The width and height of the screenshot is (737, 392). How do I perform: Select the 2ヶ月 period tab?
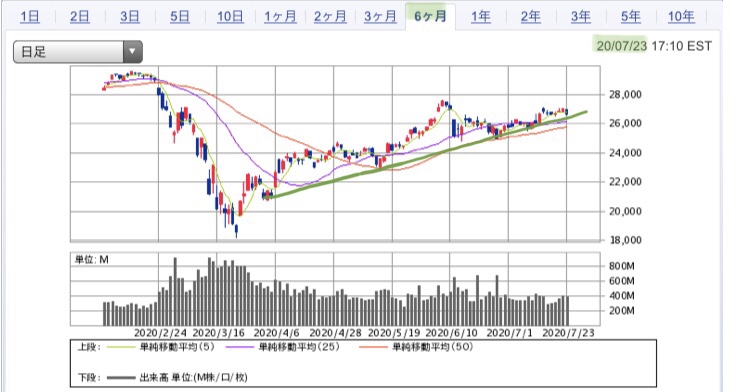click(x=330, y=17)
